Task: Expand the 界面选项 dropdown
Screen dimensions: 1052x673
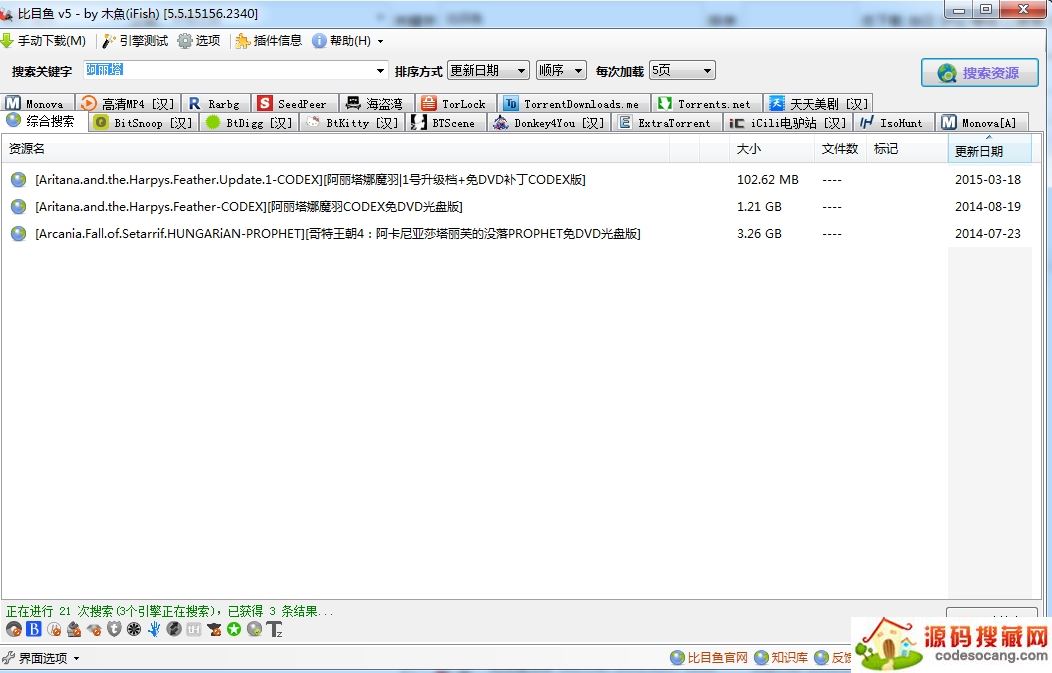Action: (x=76, y=658)
